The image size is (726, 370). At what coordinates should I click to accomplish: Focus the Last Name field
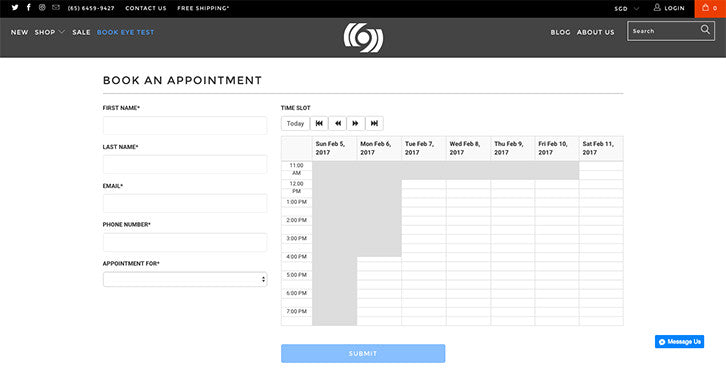coord(185,164)
